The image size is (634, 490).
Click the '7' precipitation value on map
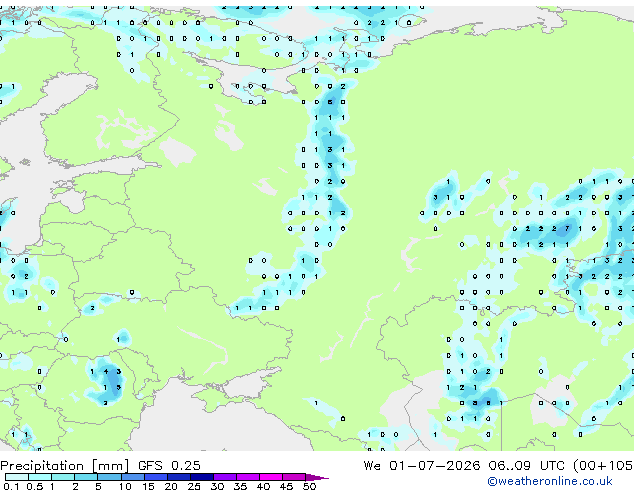coord(567,229)
